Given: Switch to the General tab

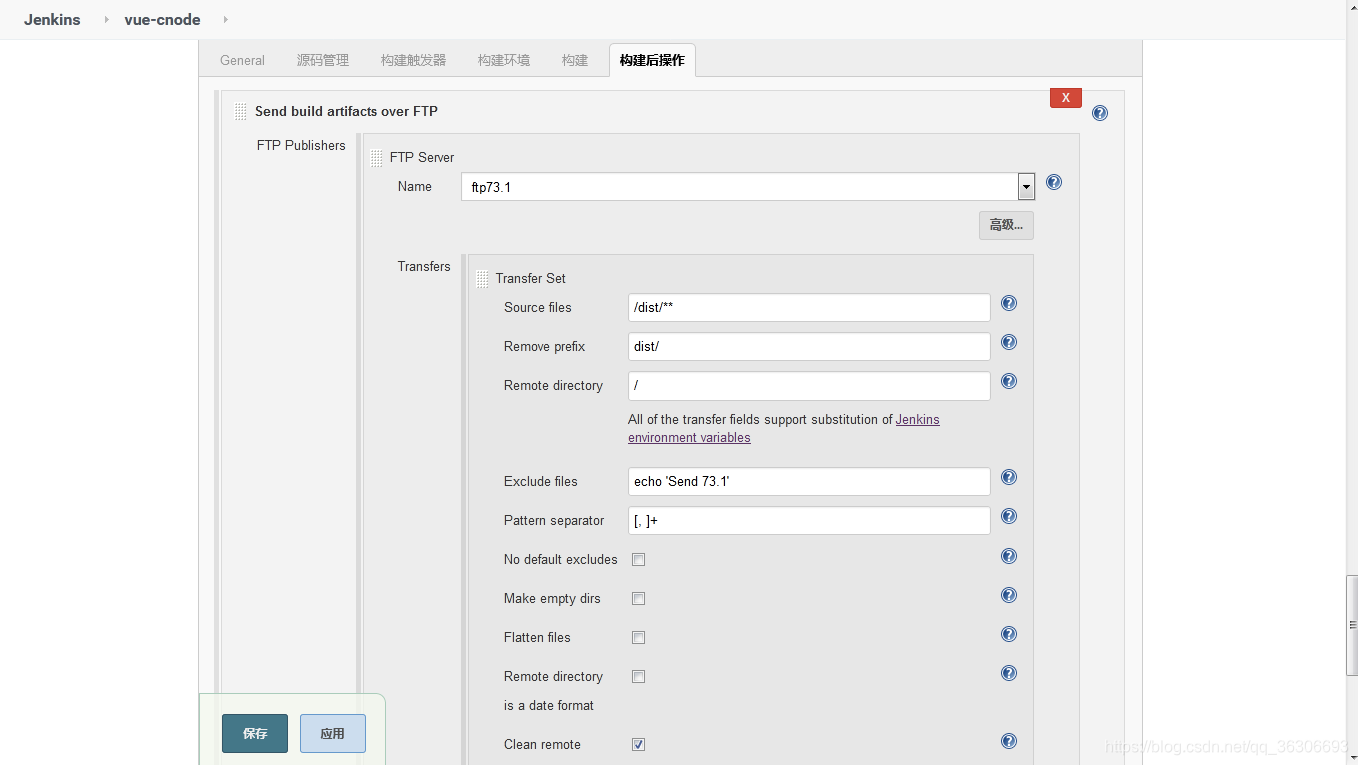Looking at the screenshot, I should point(242,60).
